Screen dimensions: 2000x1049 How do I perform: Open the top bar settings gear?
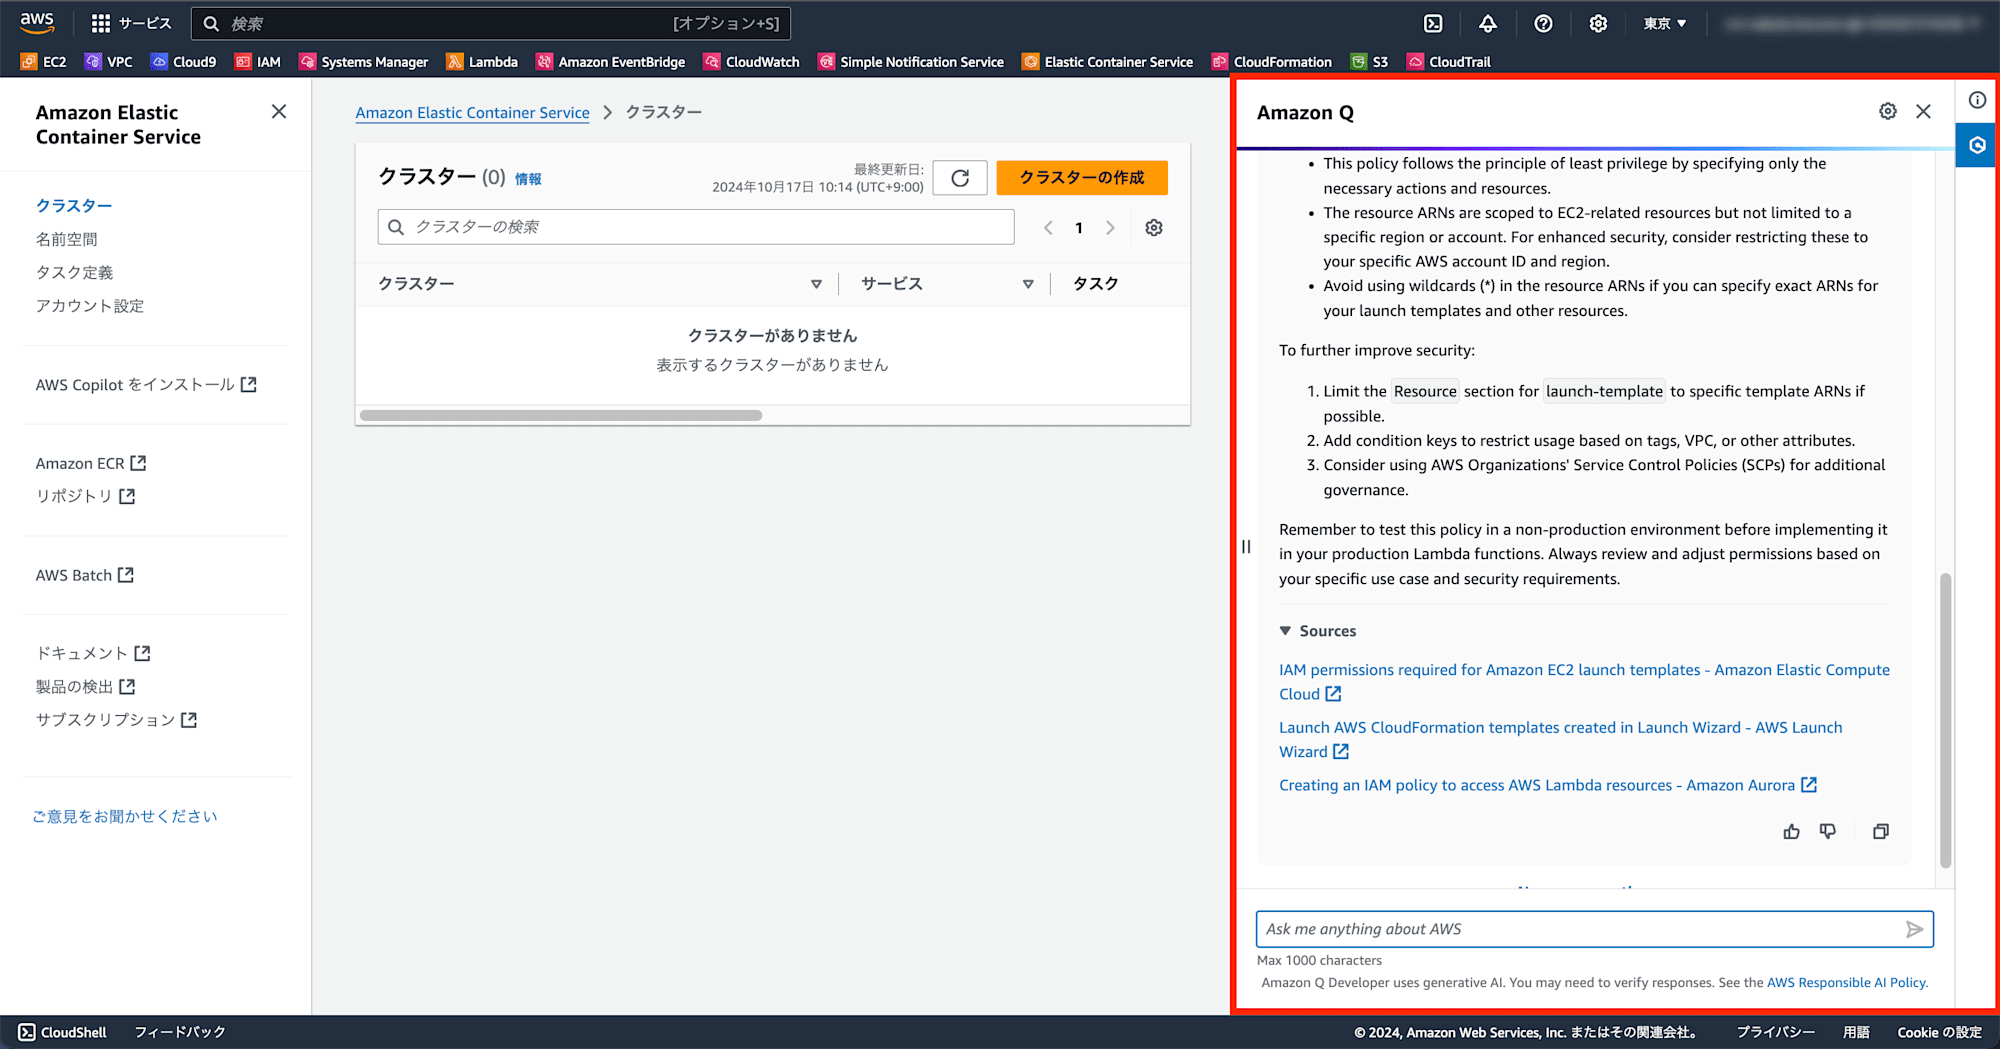[1598, 23]
